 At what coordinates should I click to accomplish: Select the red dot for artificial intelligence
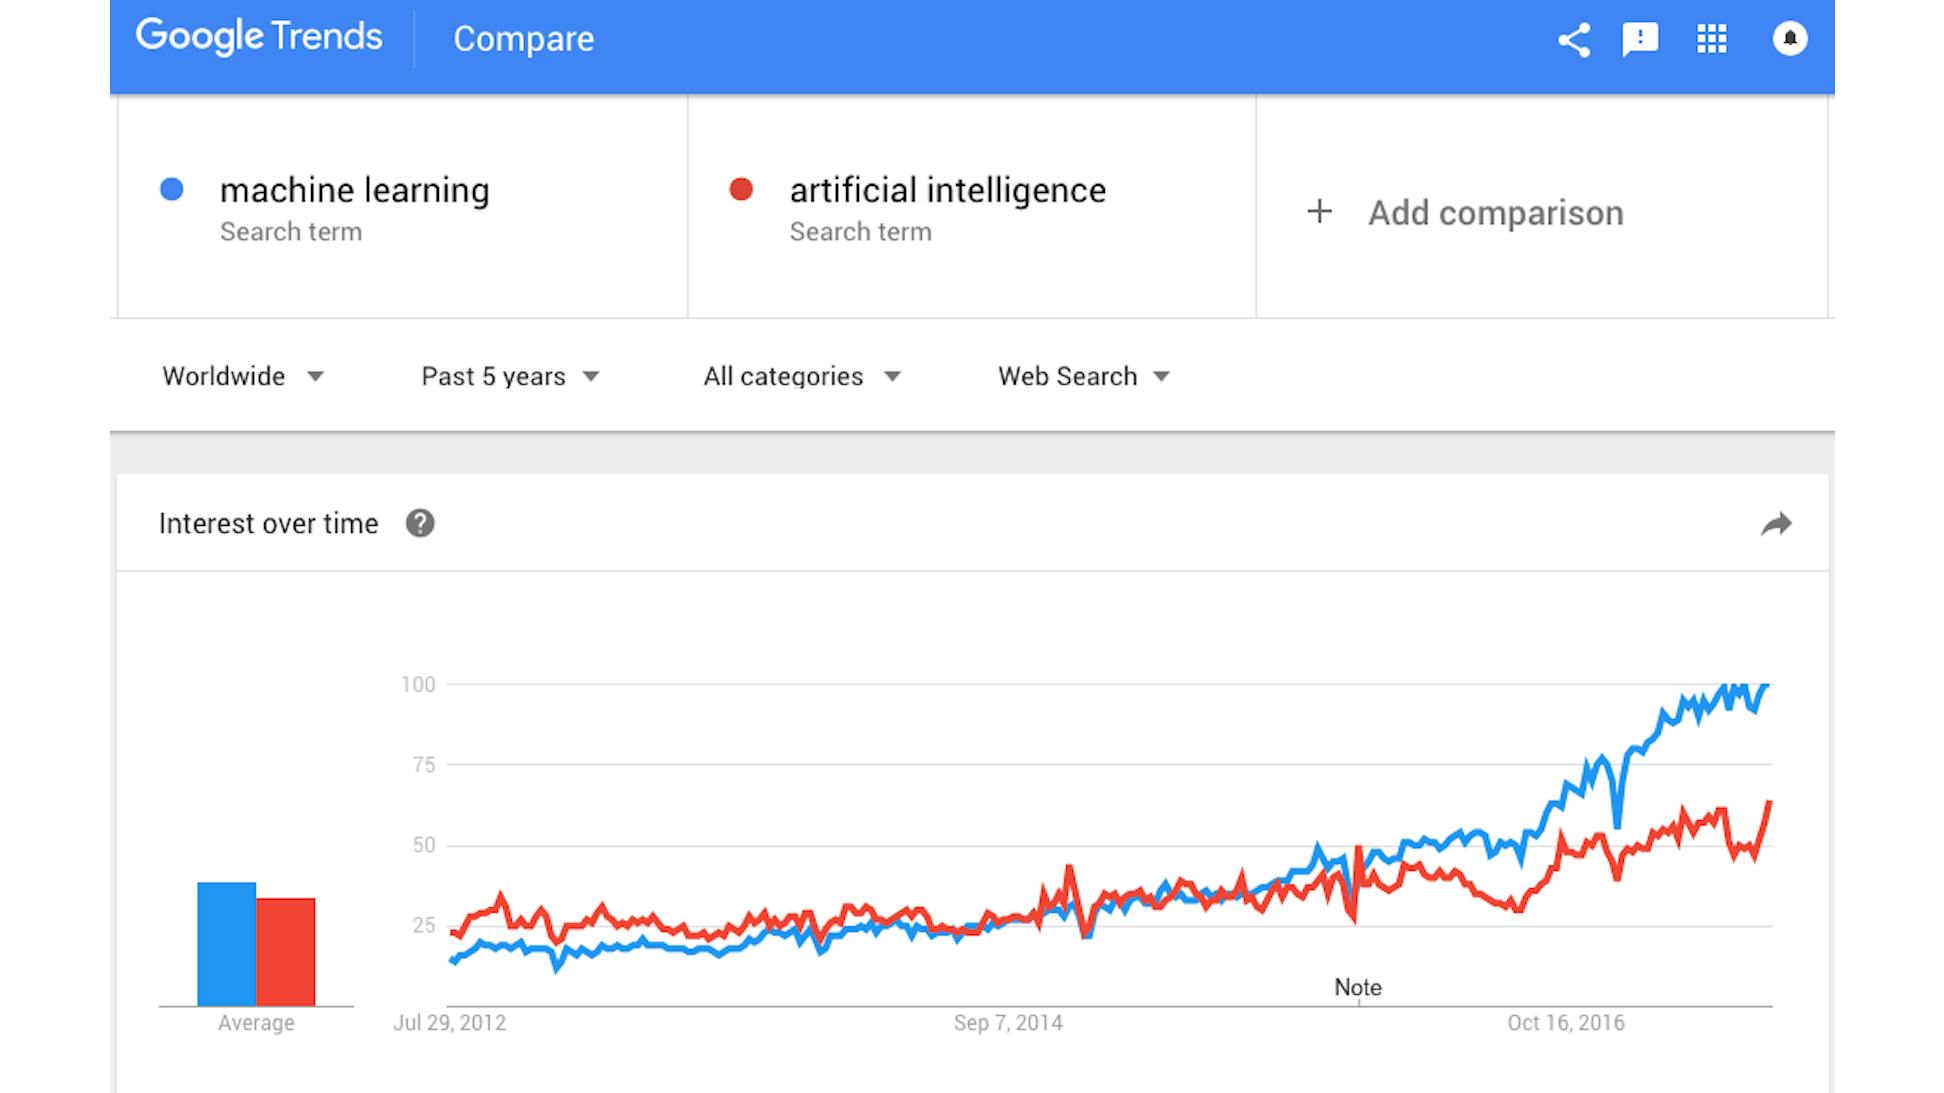pyautogui.click(x=742, y=190)
